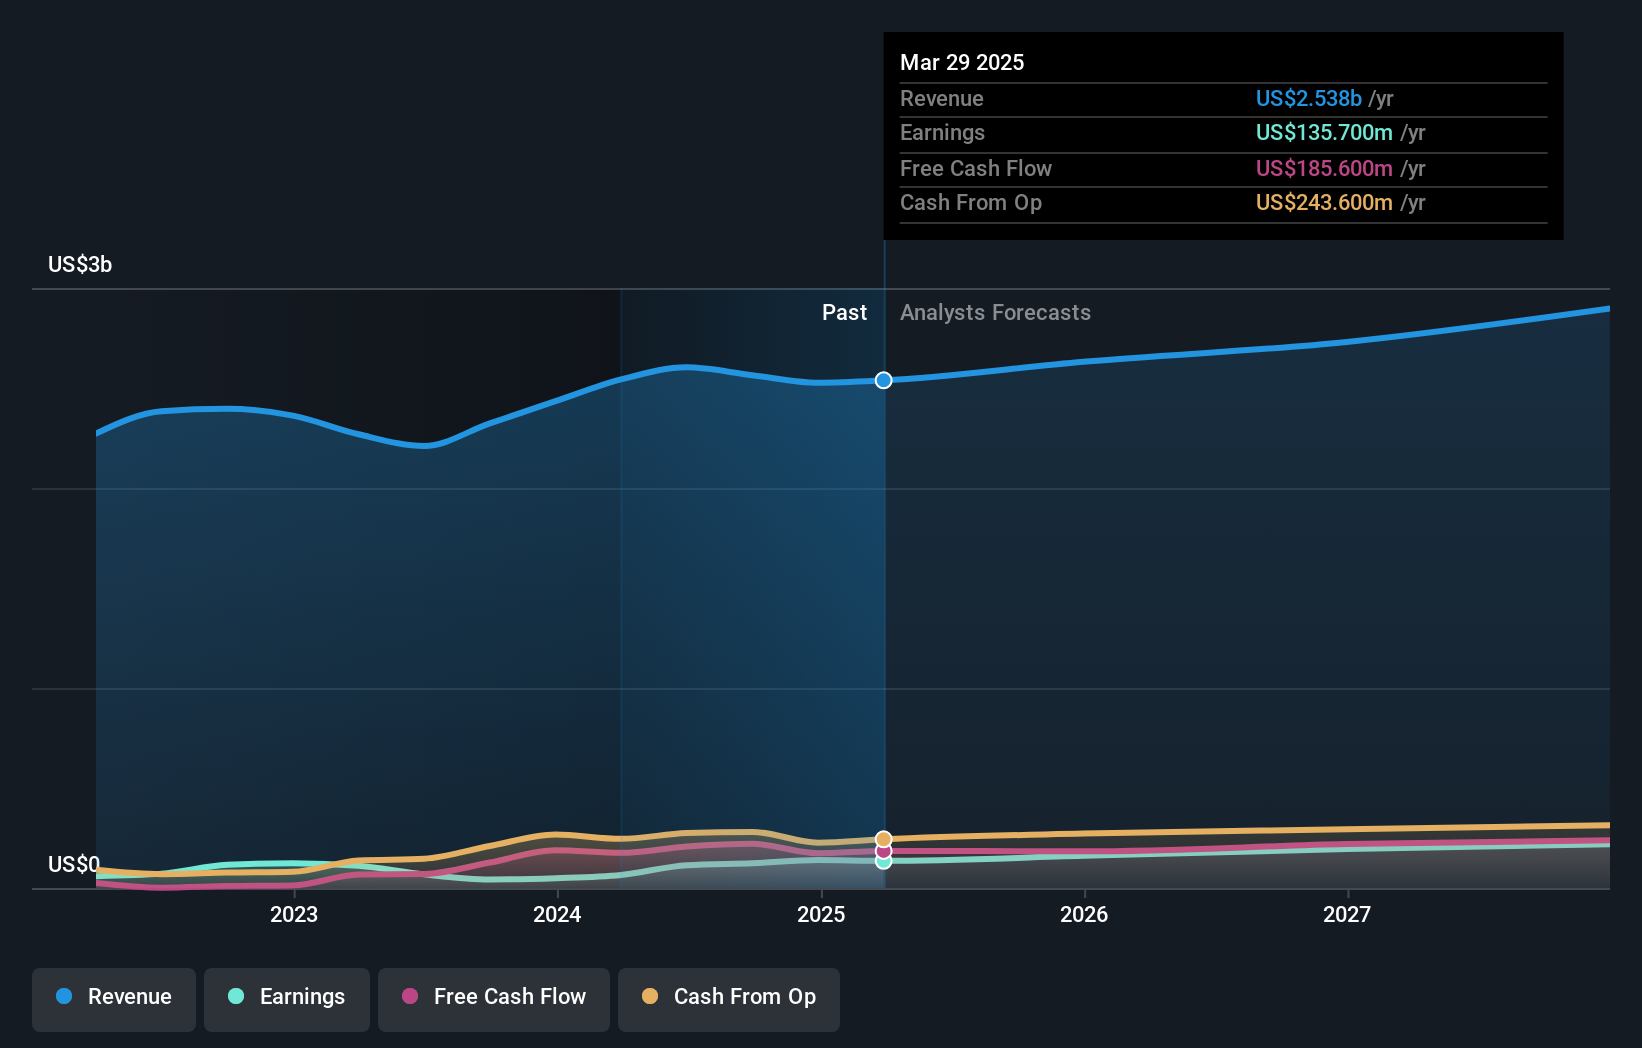
Task: Toggle the Free Cash Flow legend button
Action: (x=494, y=999)
